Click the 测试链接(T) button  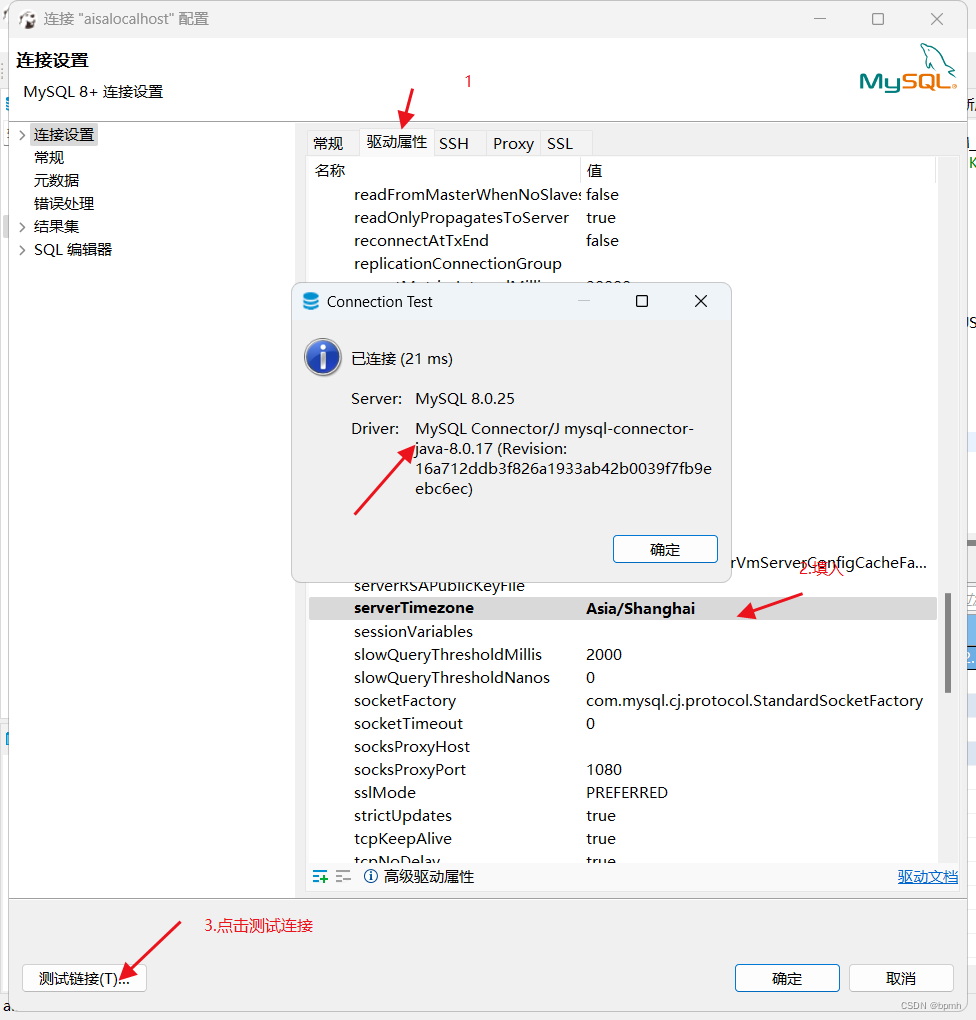click(x=84, y=978)
